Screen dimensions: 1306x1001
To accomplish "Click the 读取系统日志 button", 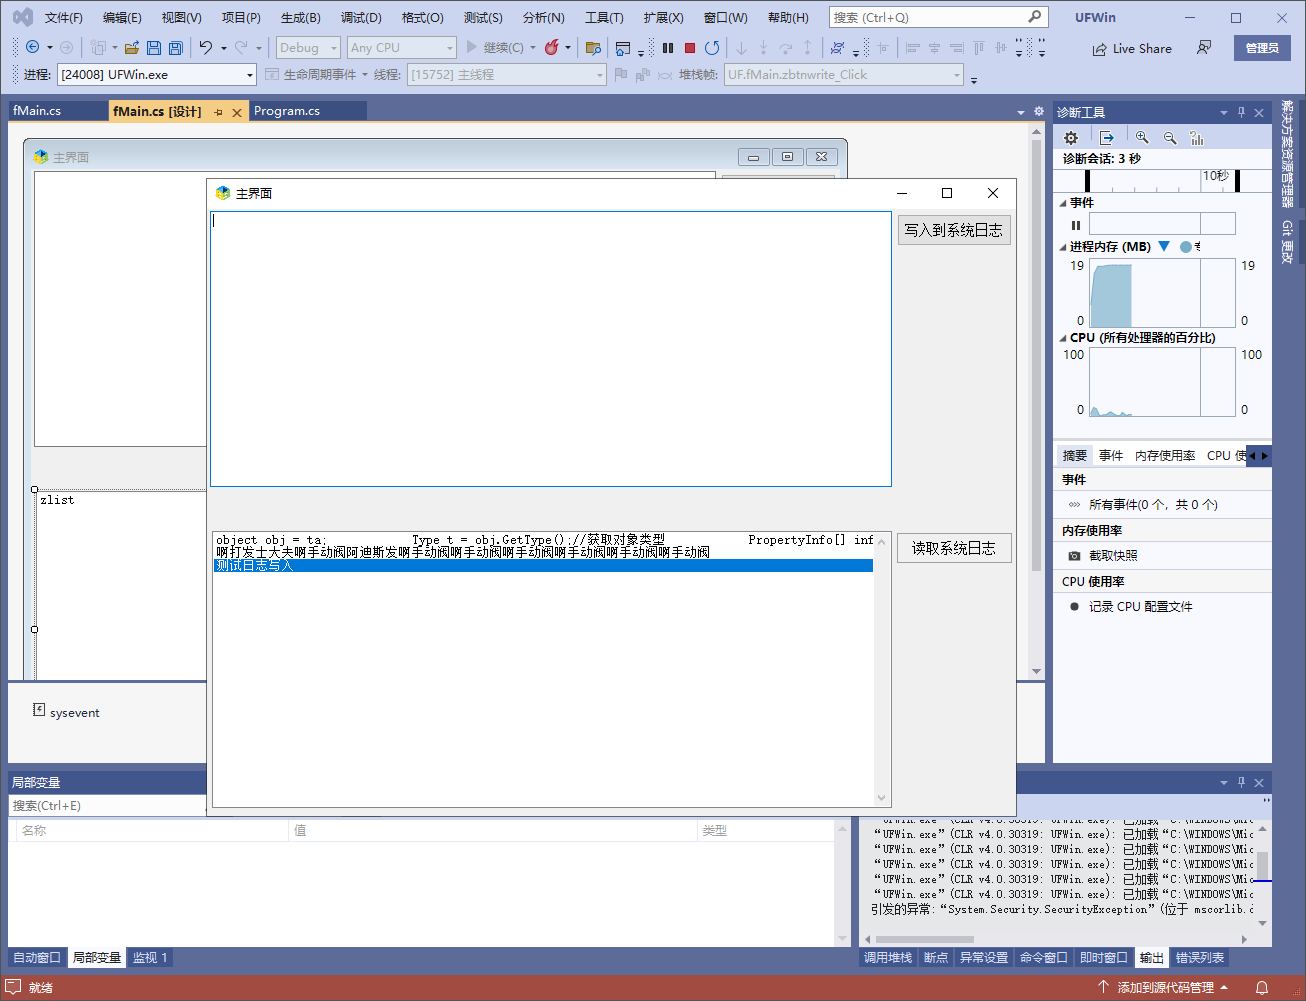I will pos(953,548).
